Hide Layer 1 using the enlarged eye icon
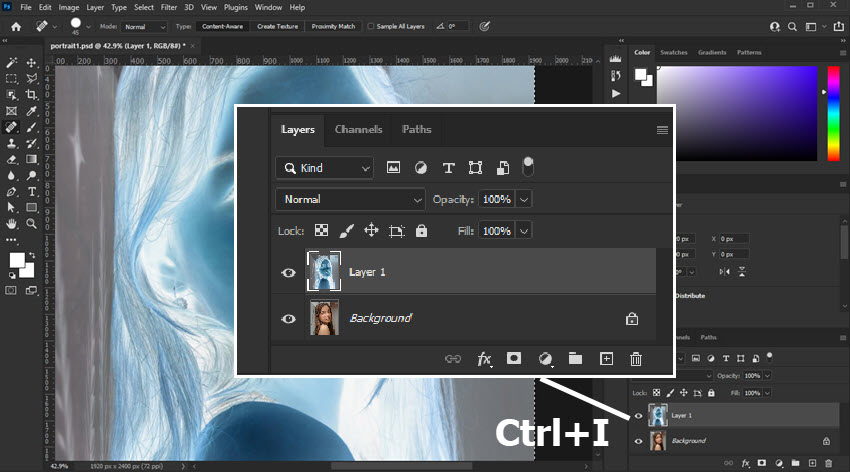This screenshot has width=850, height=472. coord(288,273)
